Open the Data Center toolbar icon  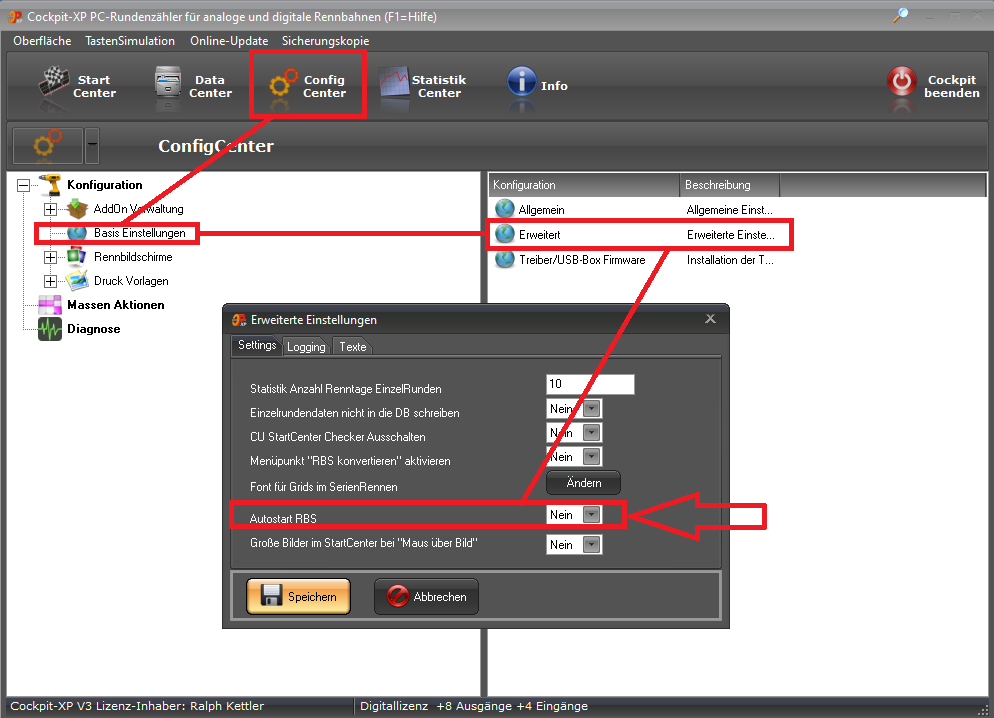coord(172,86)
